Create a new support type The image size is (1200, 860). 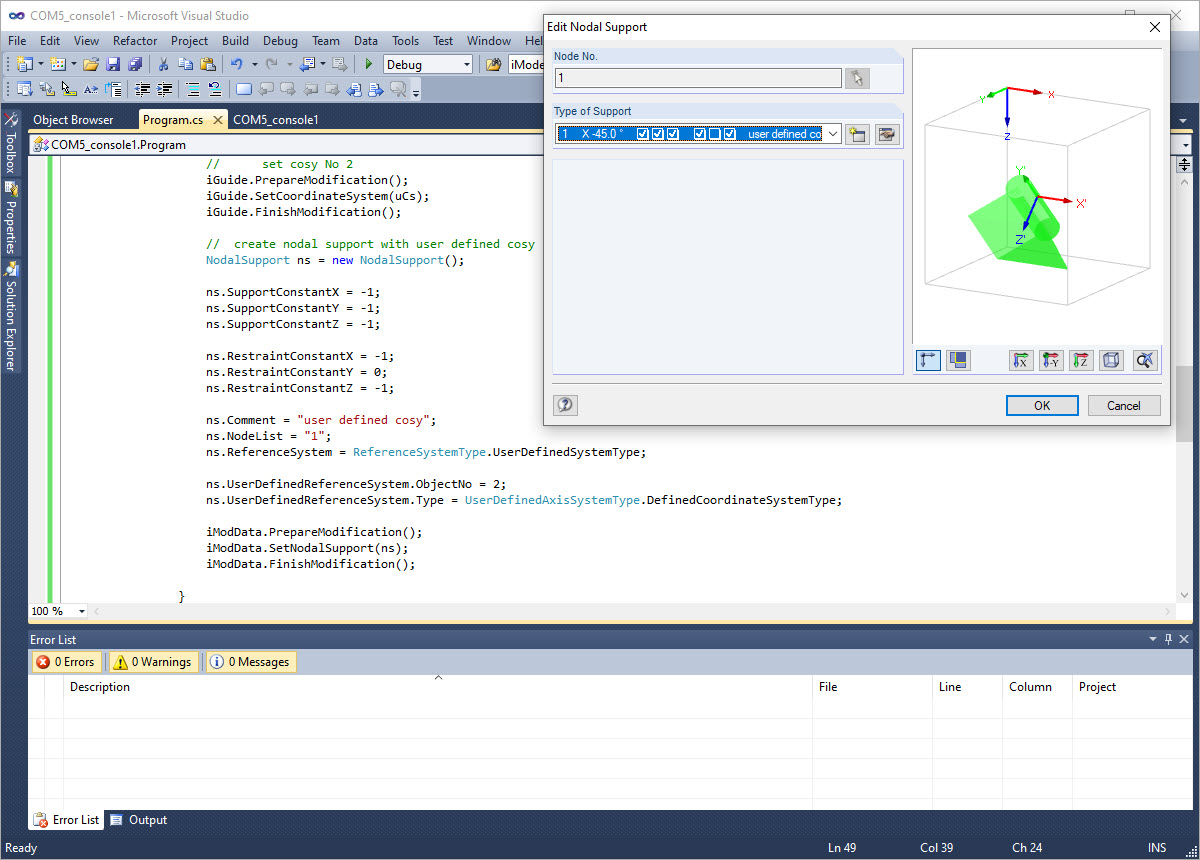857,133
